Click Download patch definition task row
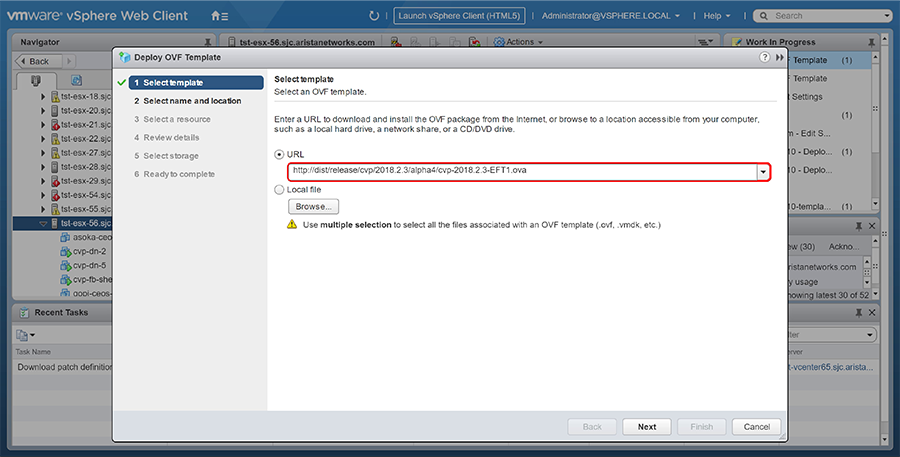 pos(63,367)
